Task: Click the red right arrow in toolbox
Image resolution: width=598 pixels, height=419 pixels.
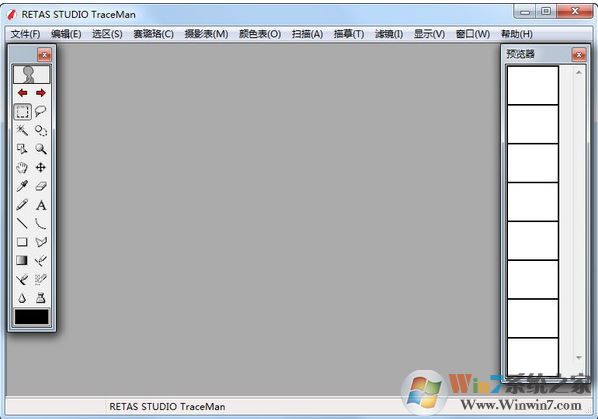Action: [41, 93]
